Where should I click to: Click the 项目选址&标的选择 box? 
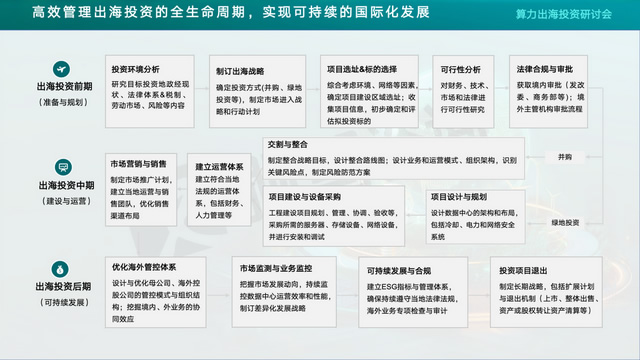pos(369,91)
